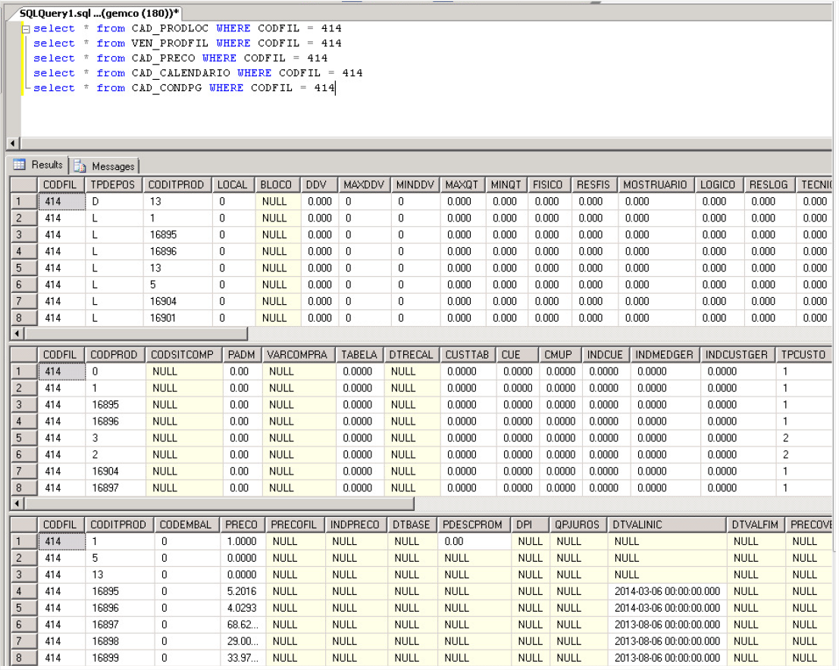Click the first grid's left scroll arrow
This screenshot has width=839, height=670.
point(17,334)
